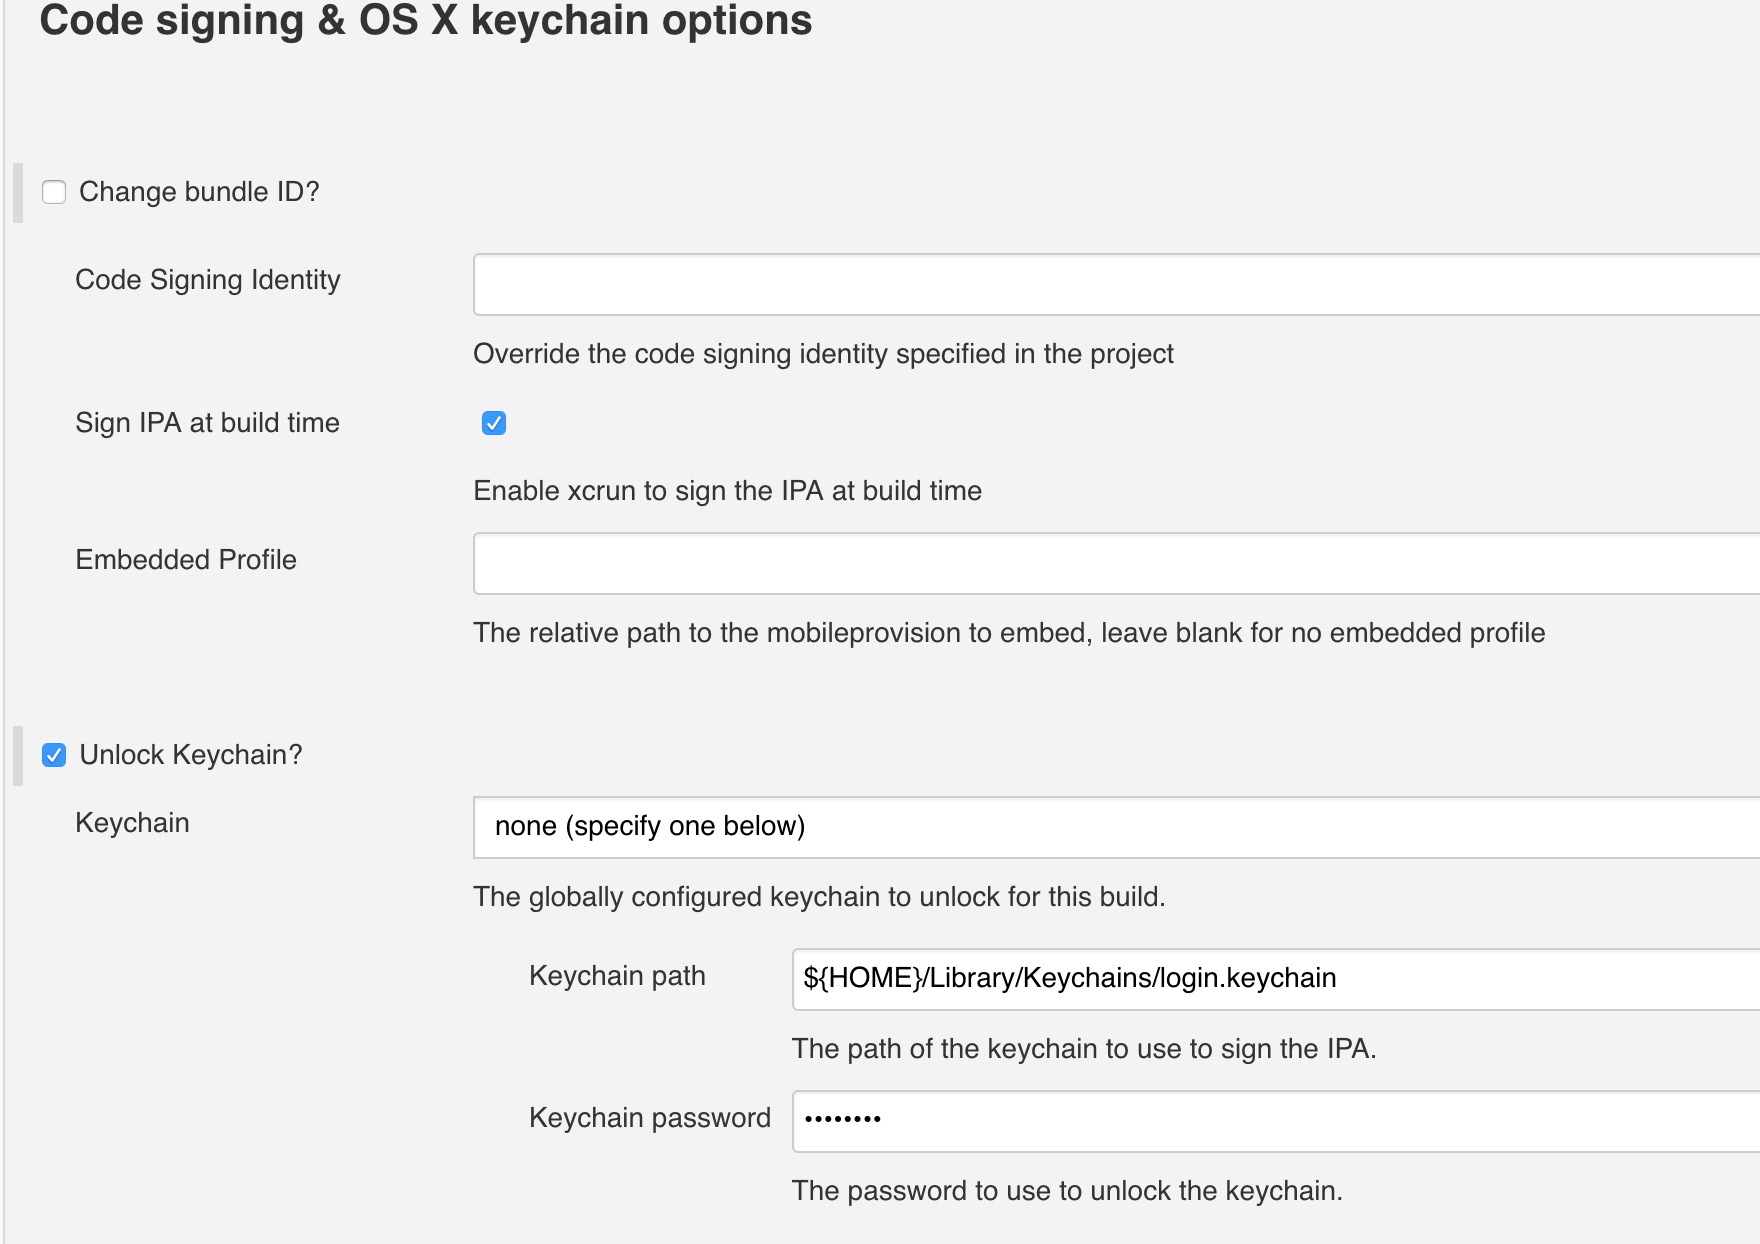Click the "Override the code signing identity" help text
This screenshot has height=1244, width=1760.
coord(823,354)
